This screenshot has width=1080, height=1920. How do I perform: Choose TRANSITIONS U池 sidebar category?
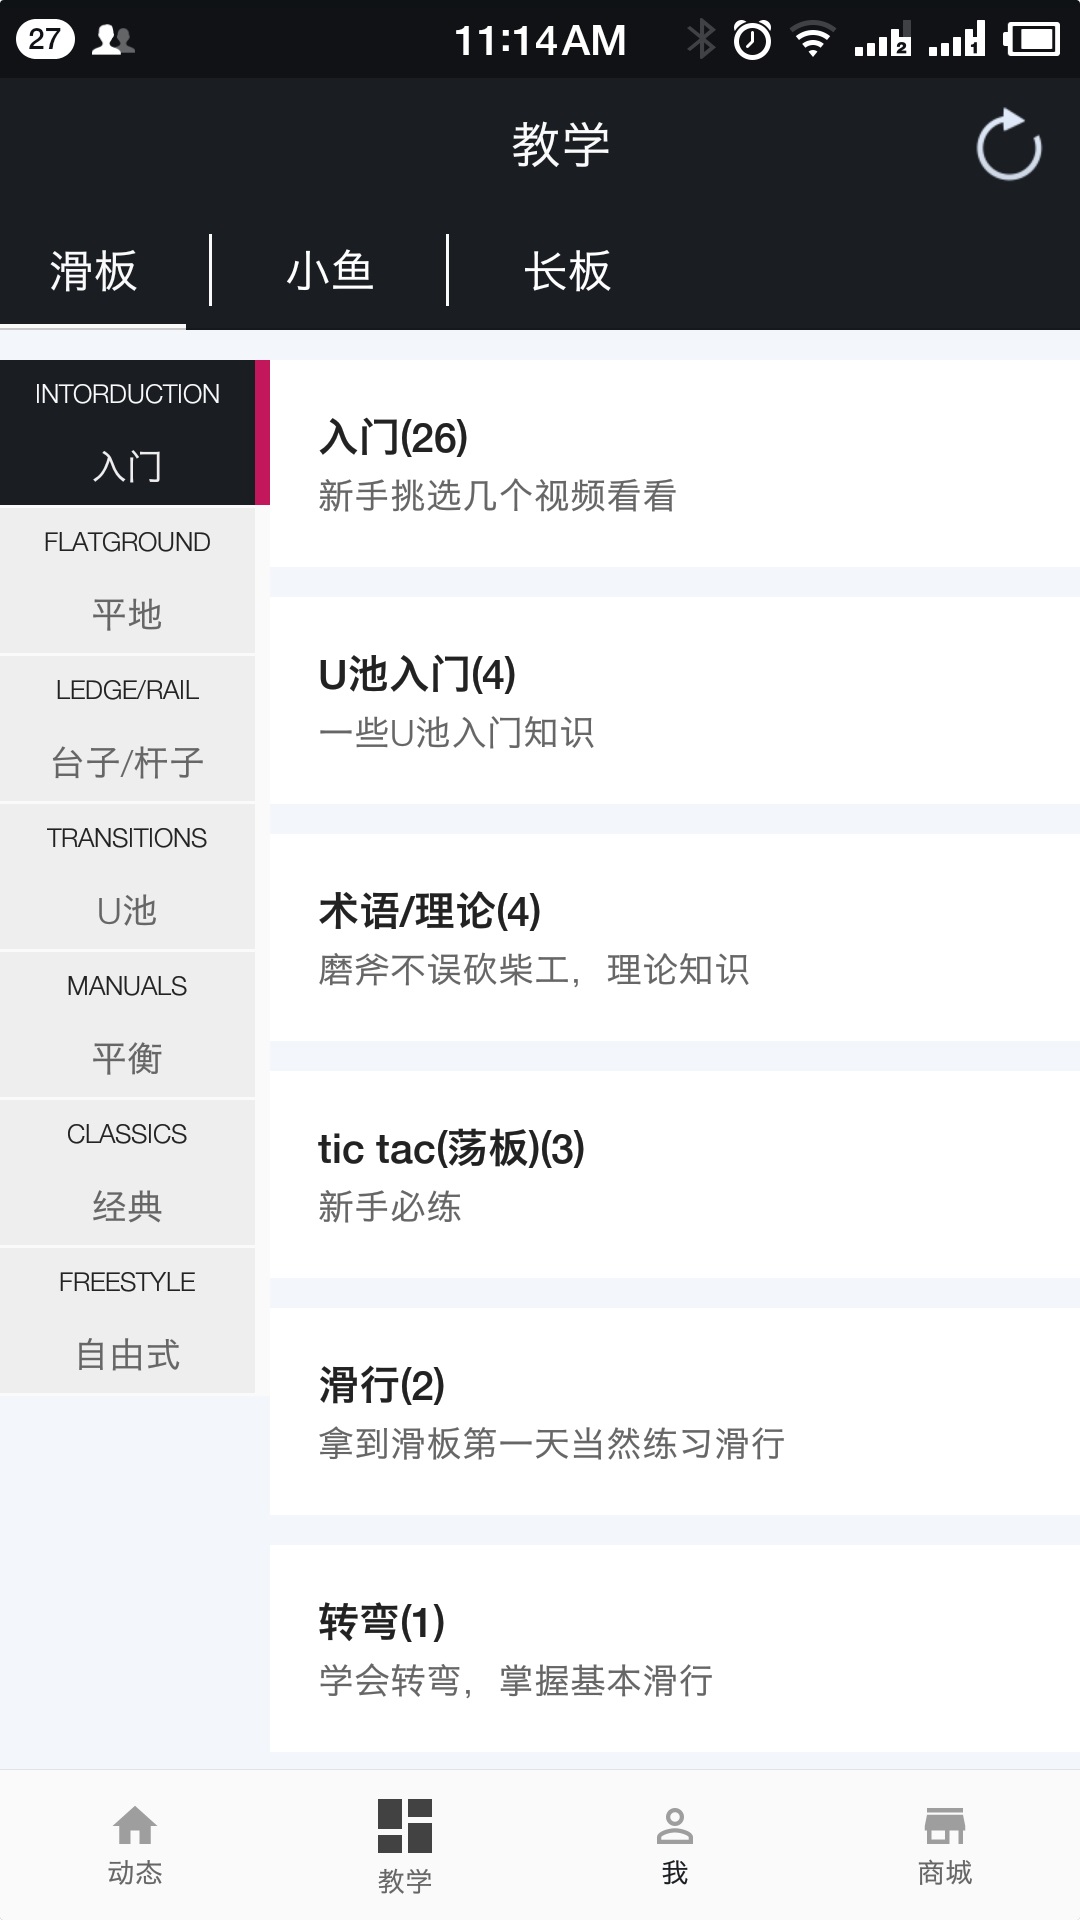[127, 876]
